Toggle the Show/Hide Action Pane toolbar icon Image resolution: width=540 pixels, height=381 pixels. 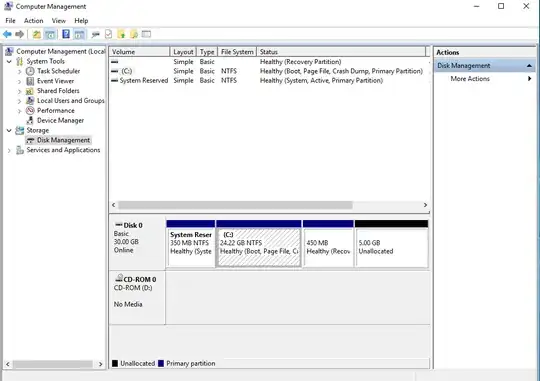[x=79, y=34]
